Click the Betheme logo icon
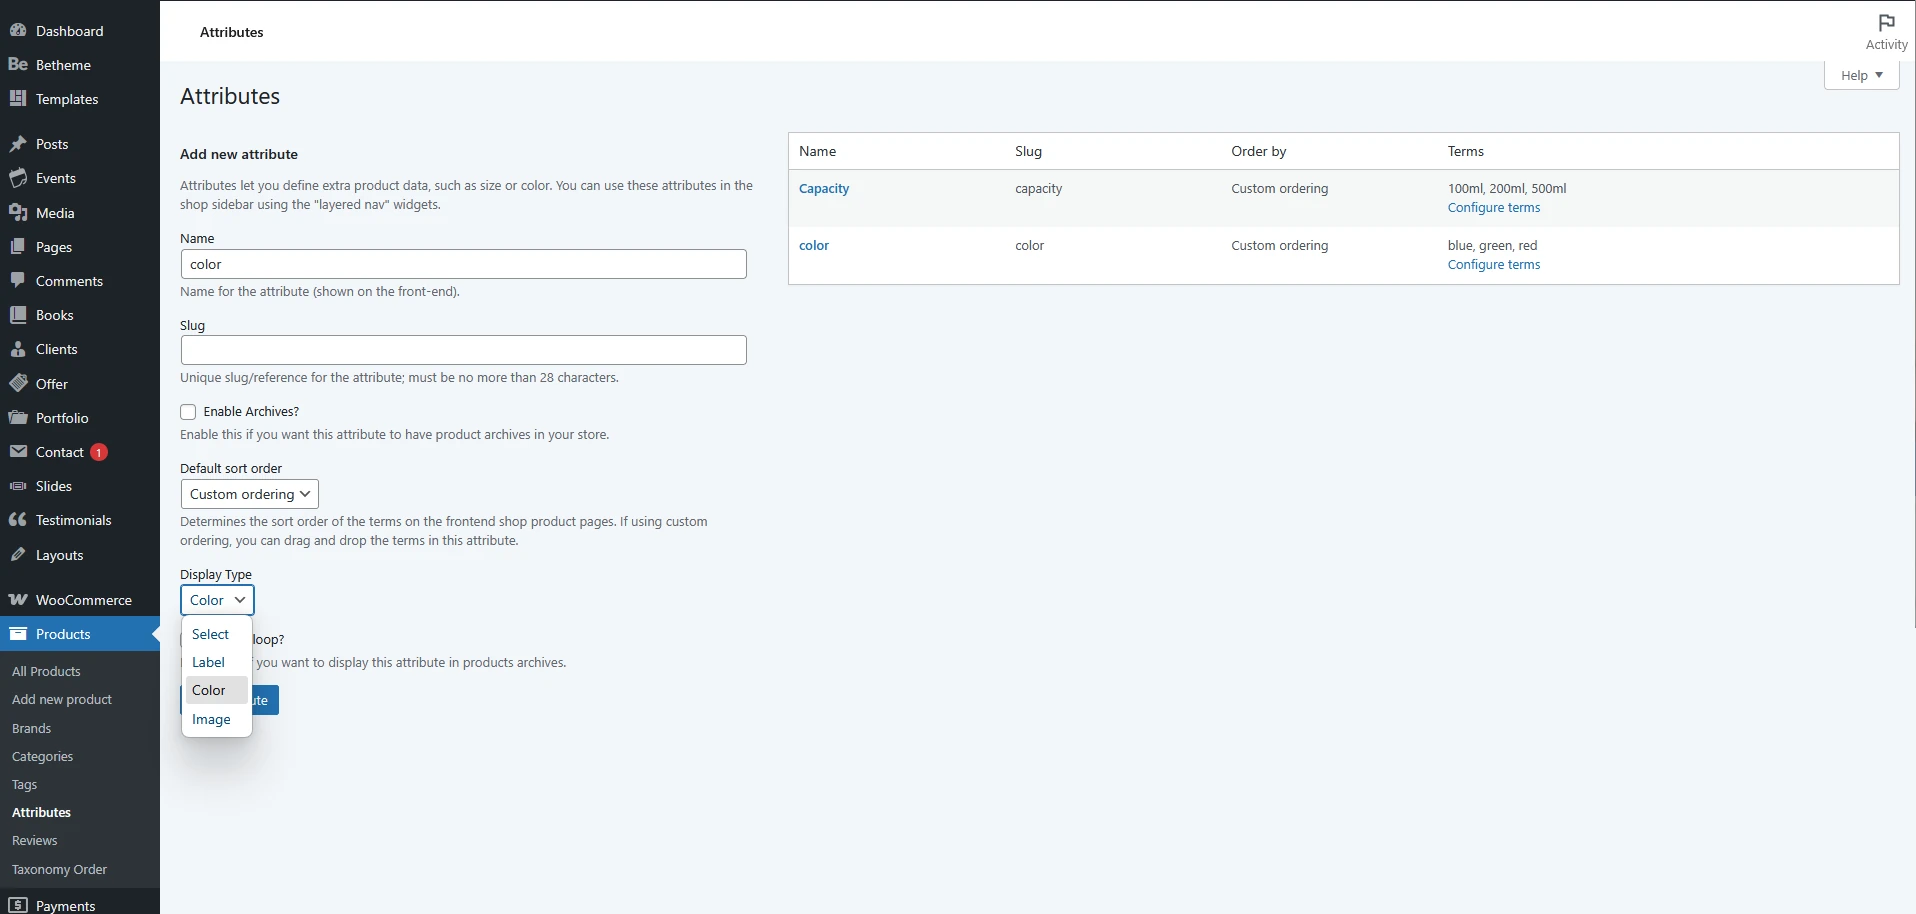The height and width of the screenshot is (914, 1916). tap(18, 64)
